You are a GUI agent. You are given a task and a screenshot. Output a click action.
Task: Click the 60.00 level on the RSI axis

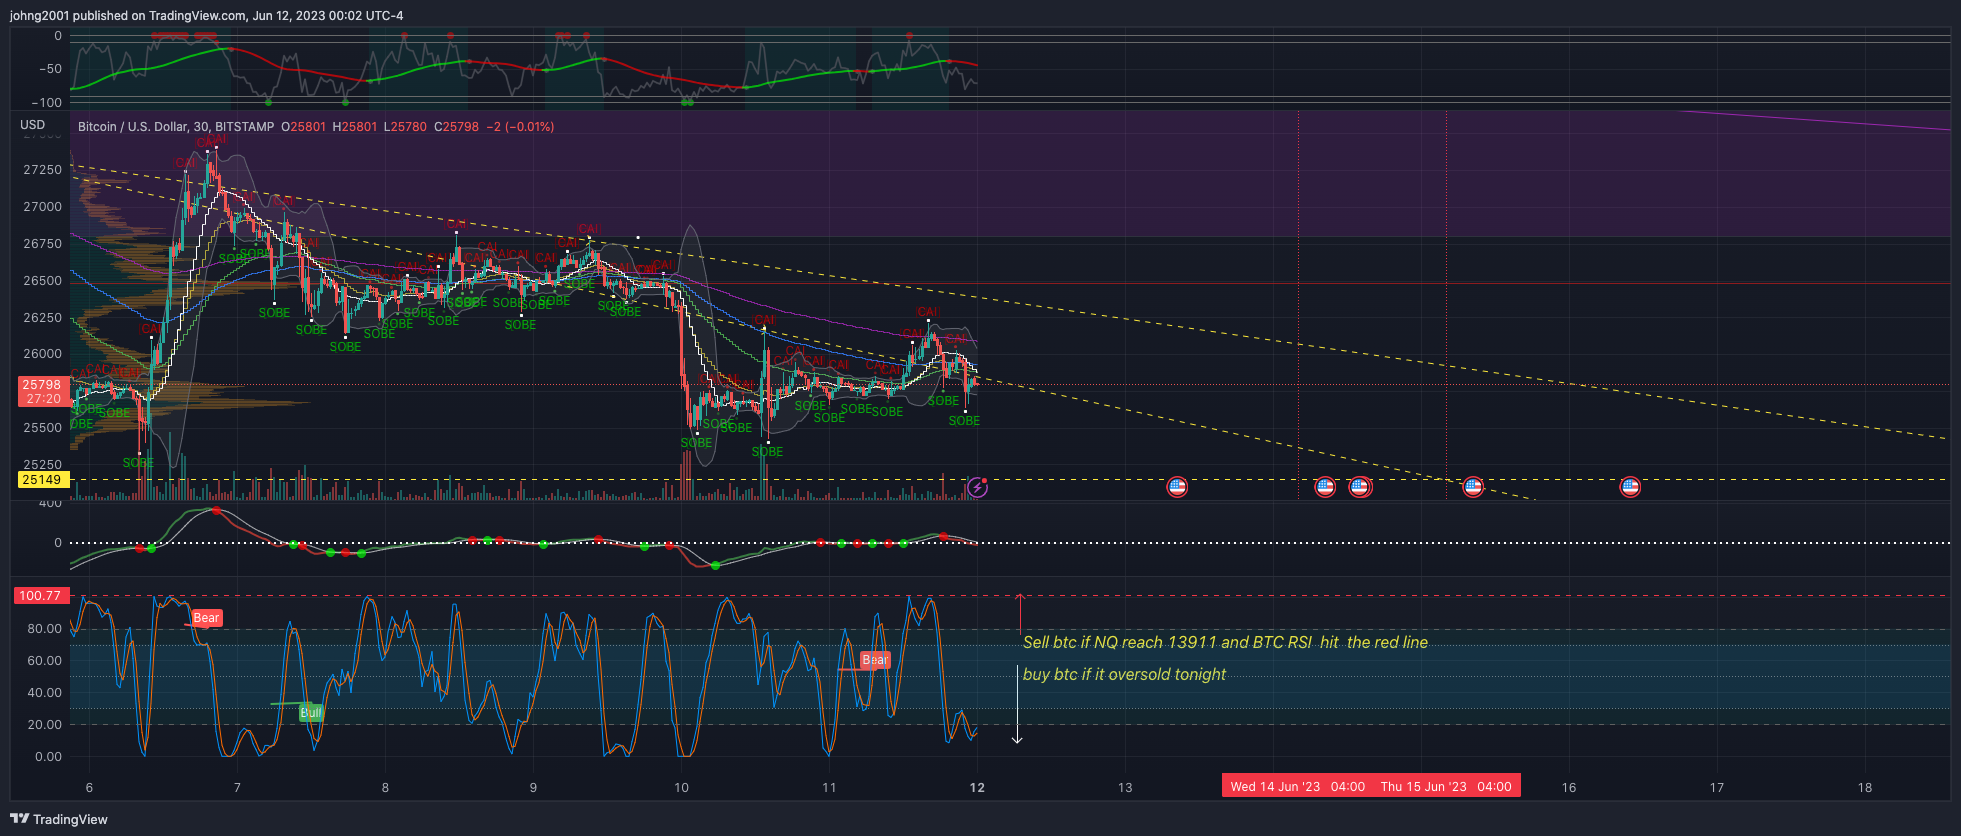coord(44,661)
